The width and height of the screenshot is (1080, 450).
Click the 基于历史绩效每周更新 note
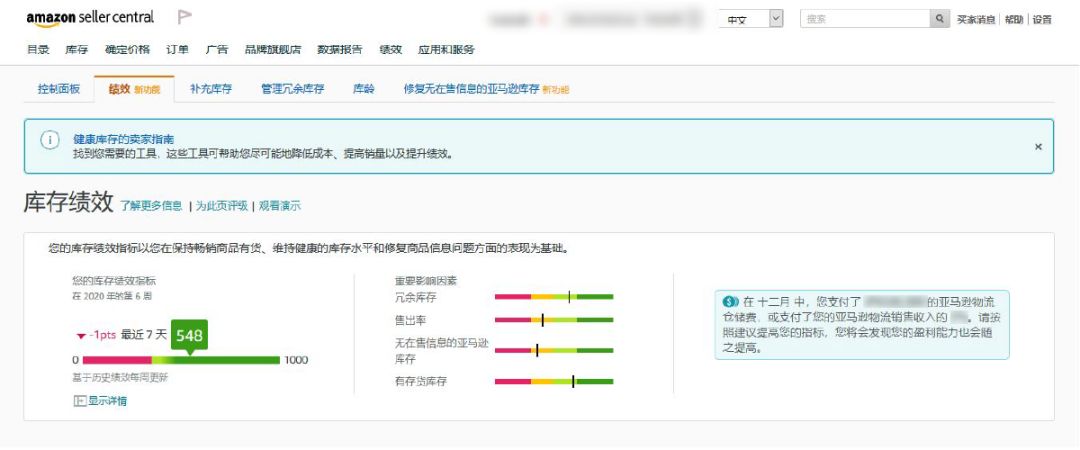[120, 378]
